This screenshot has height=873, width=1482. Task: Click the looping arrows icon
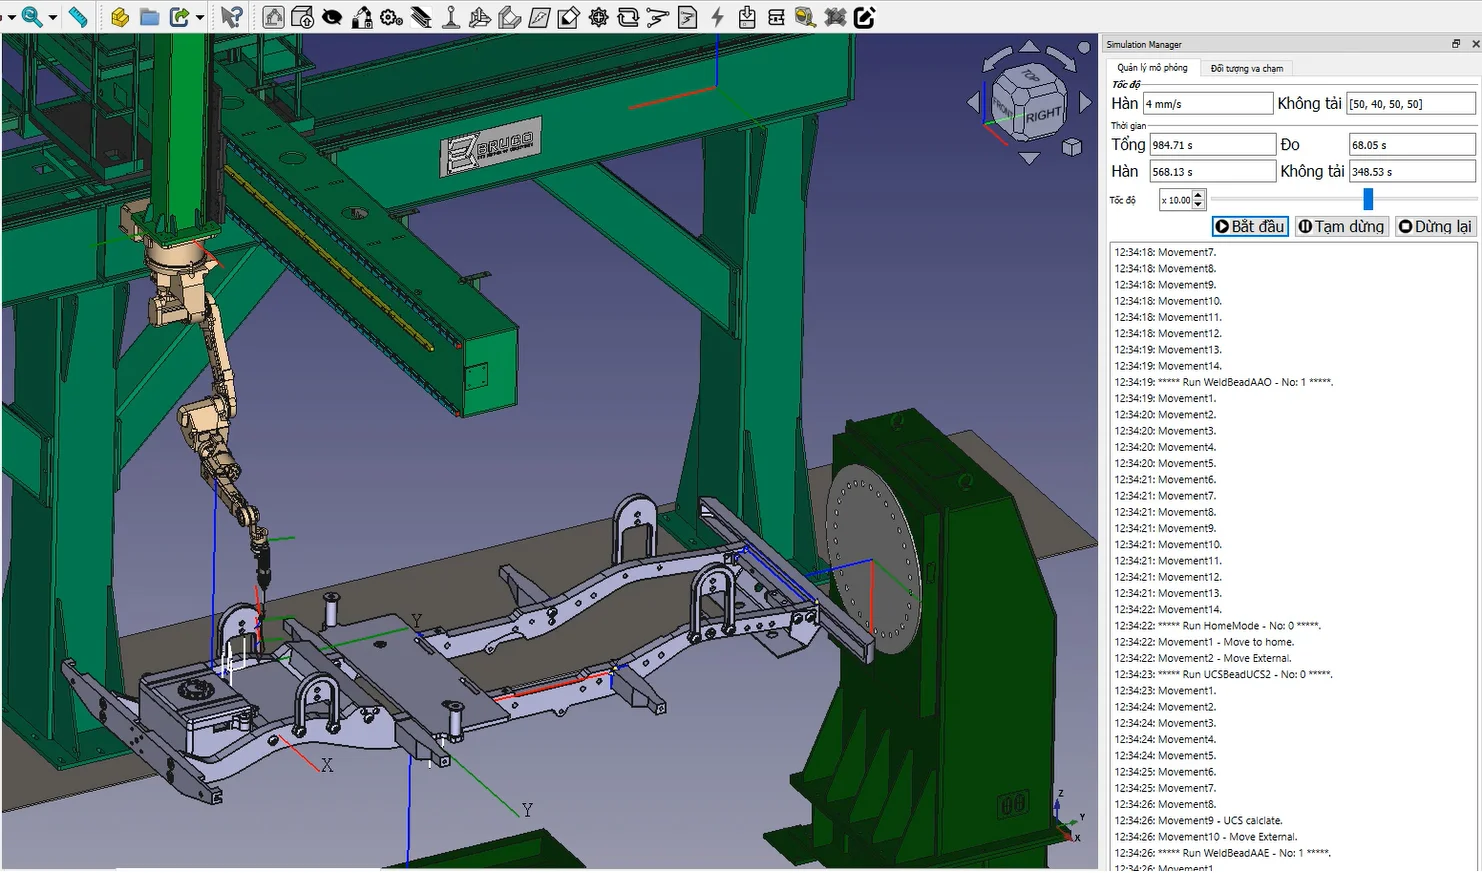(628, 17)
